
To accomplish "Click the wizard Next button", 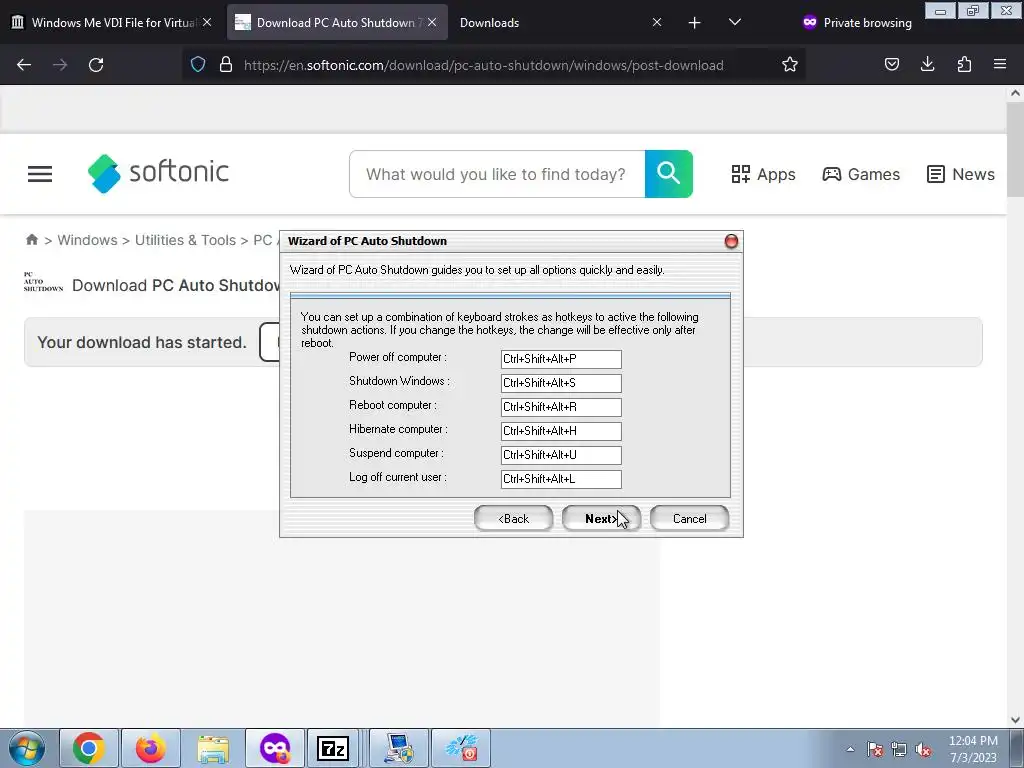I will 601,519.
